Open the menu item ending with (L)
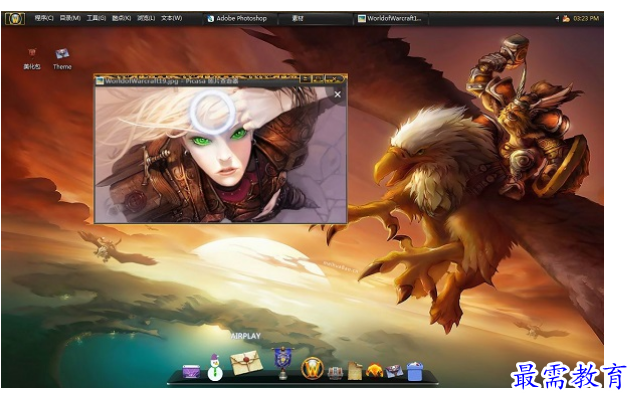The image size is (635, 408). coord(146,18)
